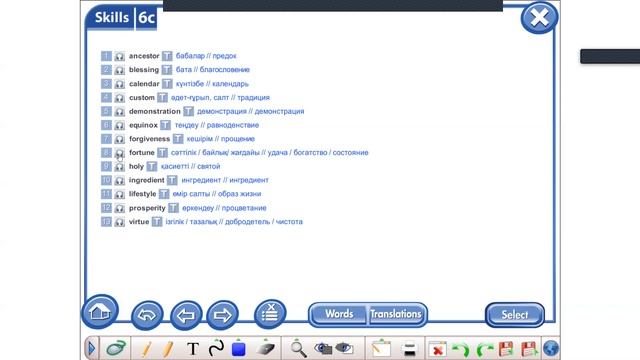Play audio for virtue
Viewport: 640px width, 360px height.
point(119,222)
